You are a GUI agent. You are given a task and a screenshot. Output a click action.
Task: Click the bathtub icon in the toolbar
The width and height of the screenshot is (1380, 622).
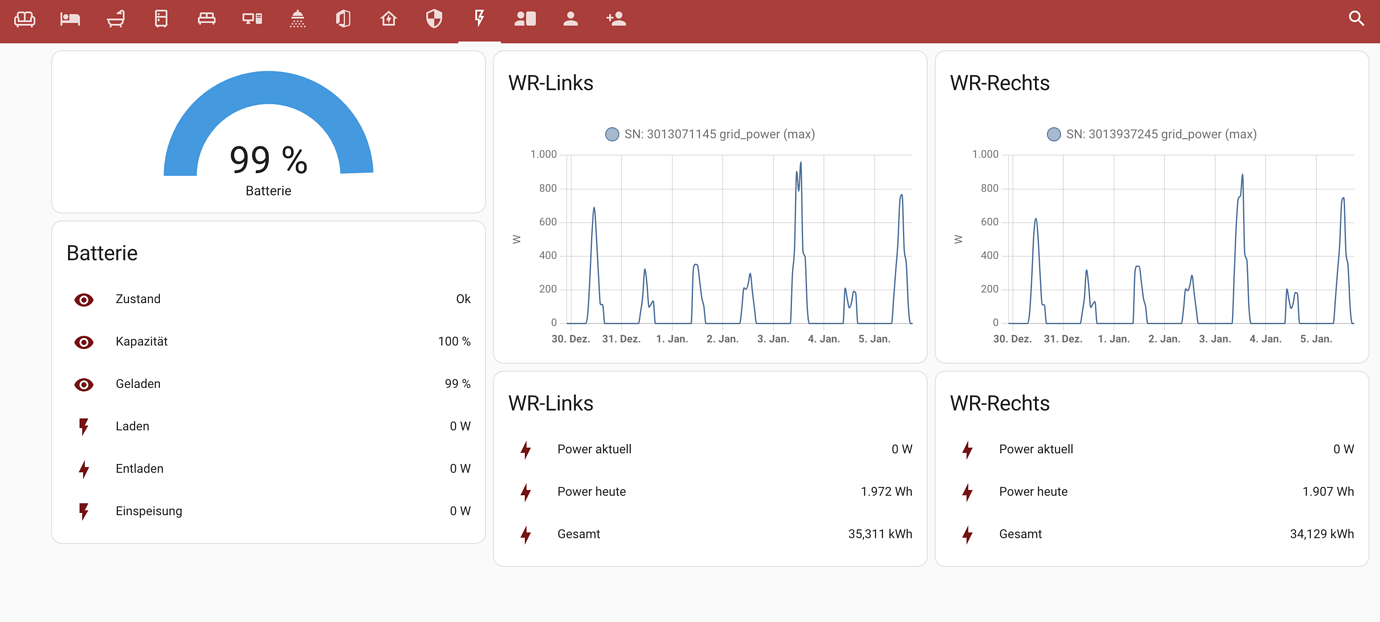116,18
